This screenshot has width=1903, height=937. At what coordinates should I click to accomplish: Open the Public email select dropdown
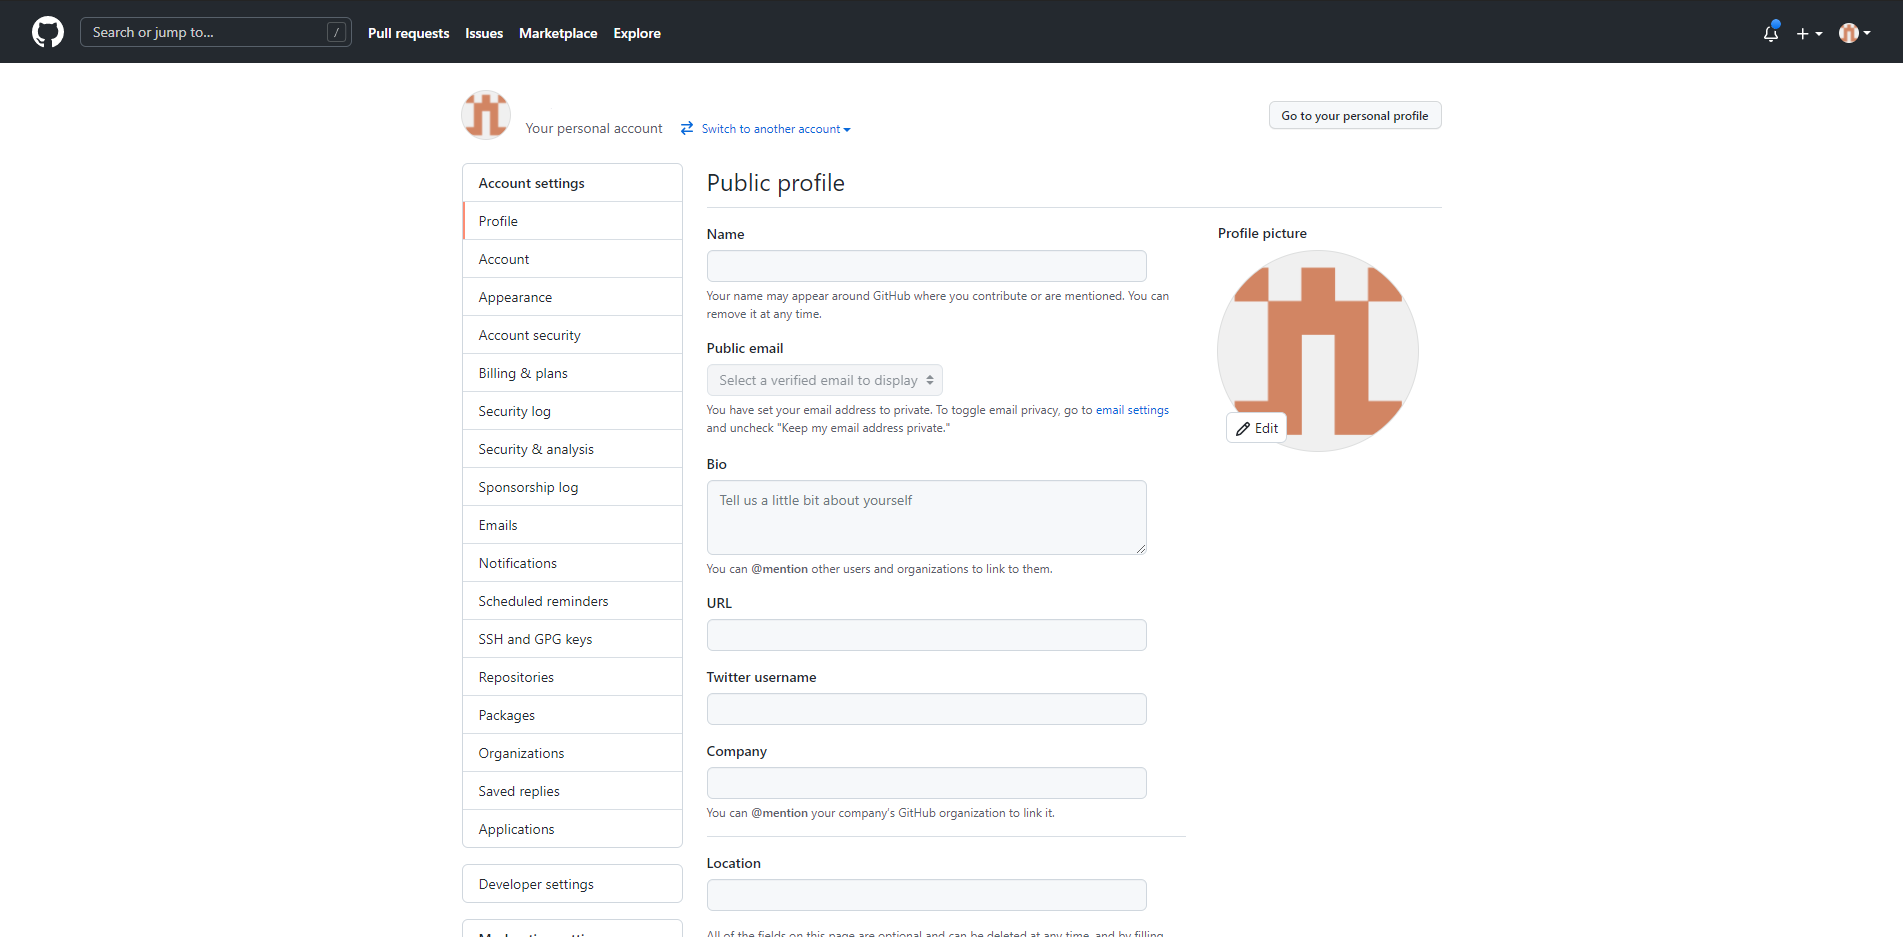(x=824, y=380)
